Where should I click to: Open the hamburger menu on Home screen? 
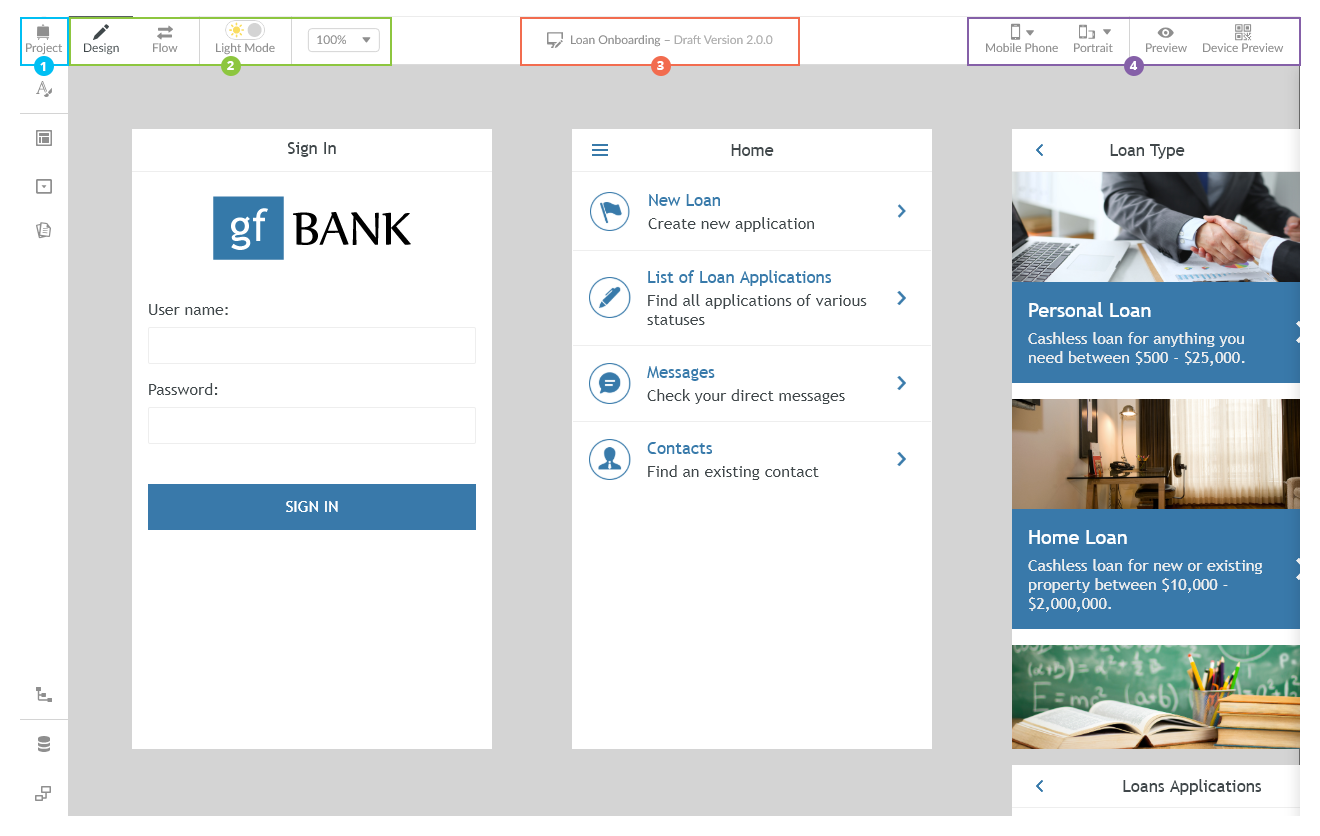600,150
